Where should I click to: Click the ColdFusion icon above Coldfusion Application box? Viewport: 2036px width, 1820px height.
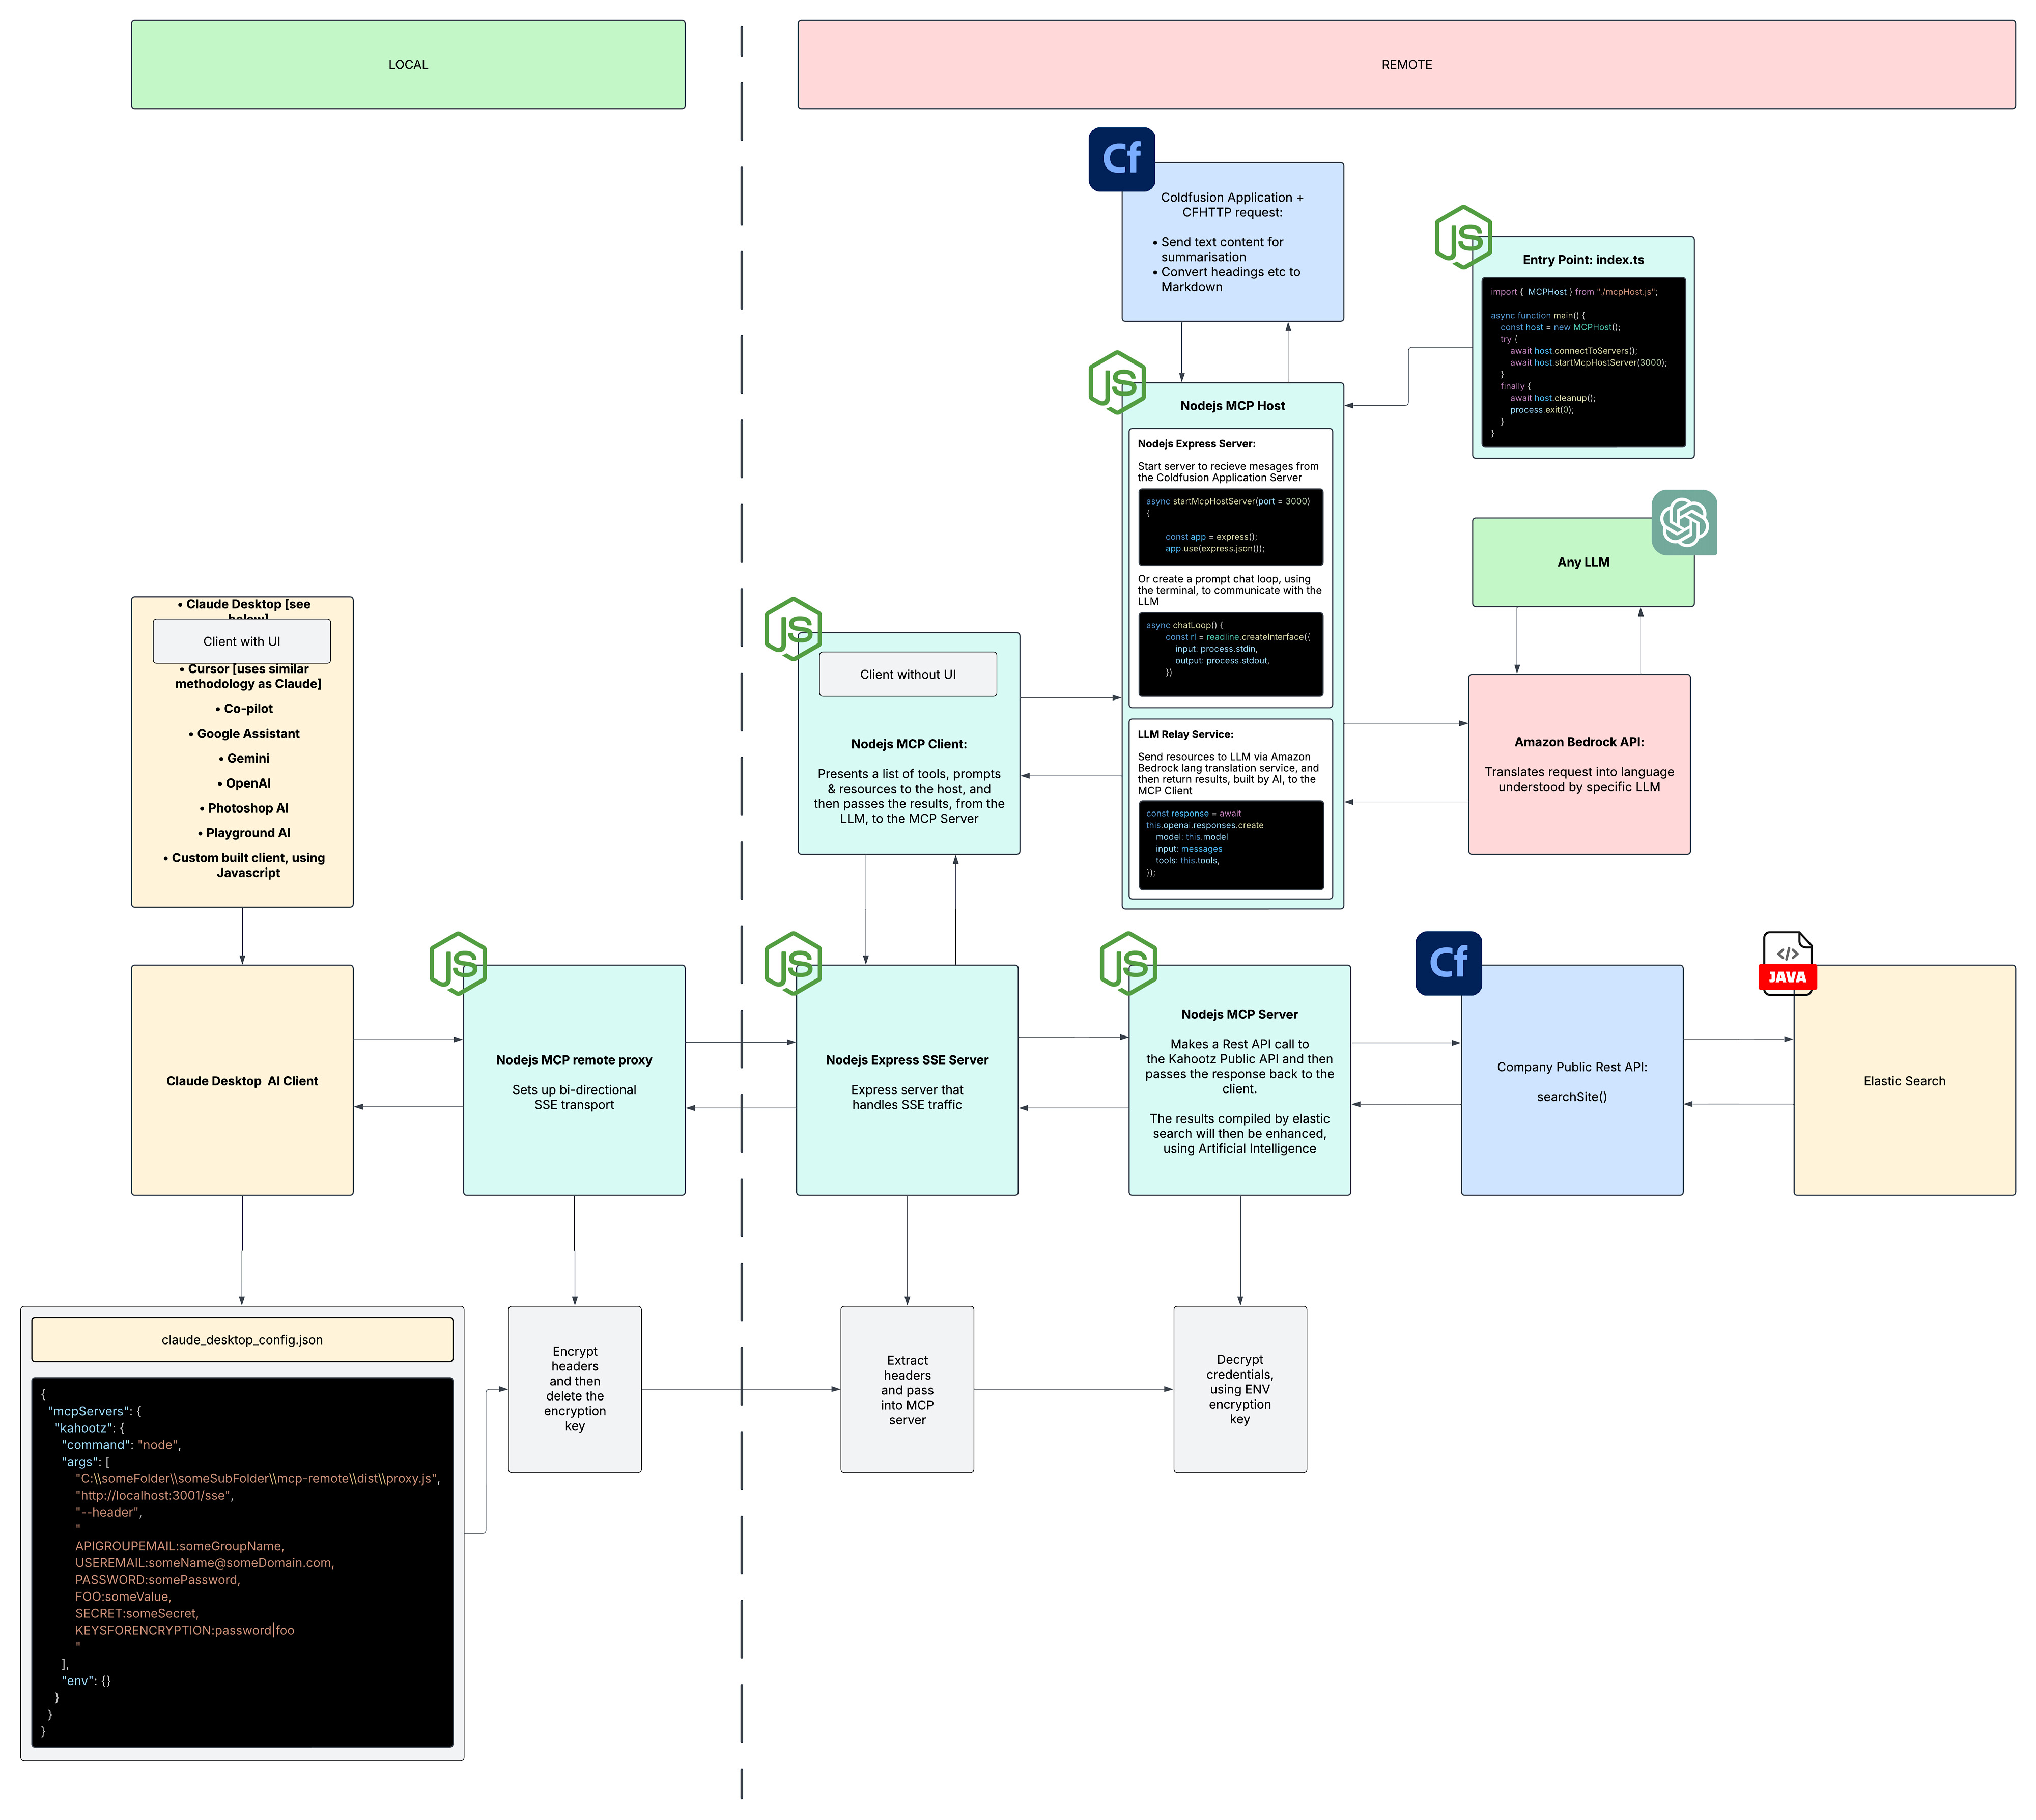coord(1121,159)
